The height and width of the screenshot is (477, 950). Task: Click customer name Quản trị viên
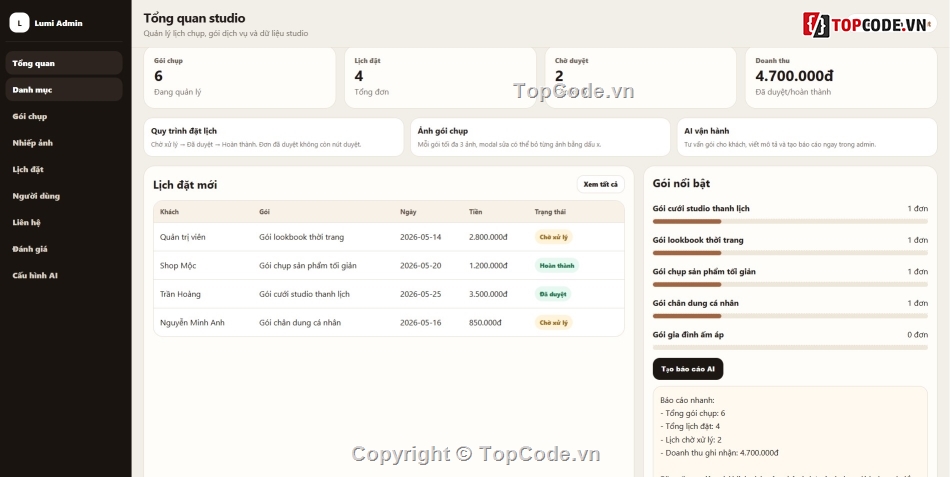click(x=182, y=237)
